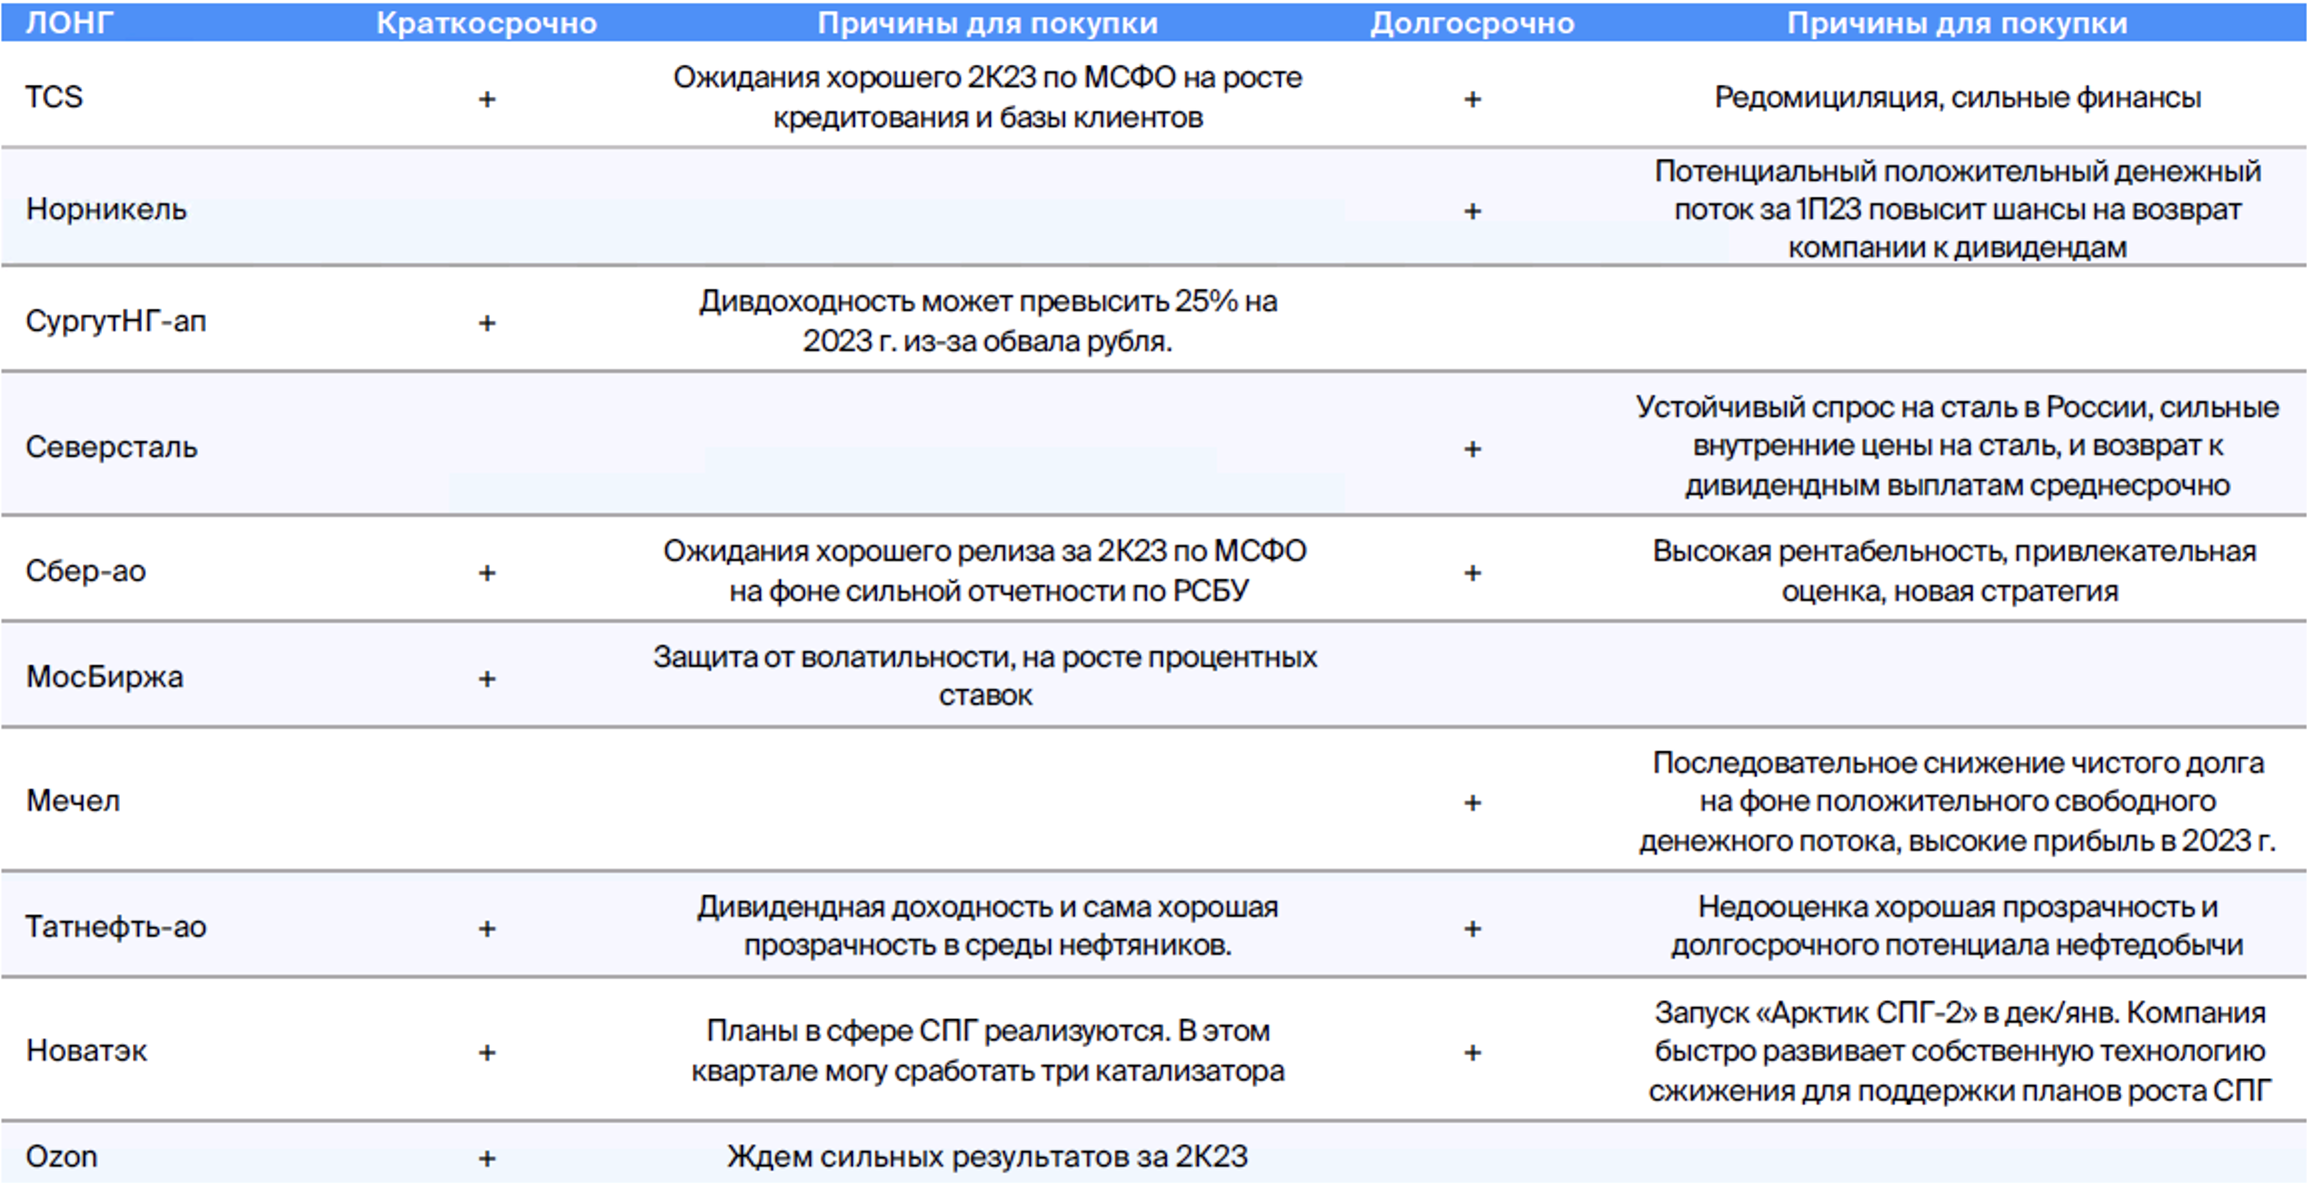This screenshot has height=1183, width=2307.
Task: Click text 'Потенциальный положительный денежный'
Action: pos(1957,171)
